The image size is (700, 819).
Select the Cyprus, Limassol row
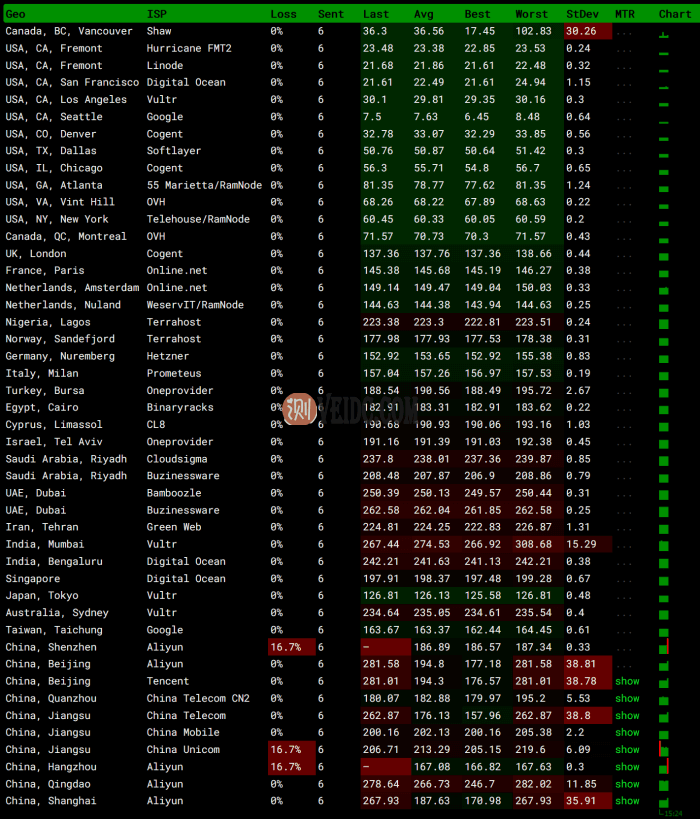[x=350, y=425]
